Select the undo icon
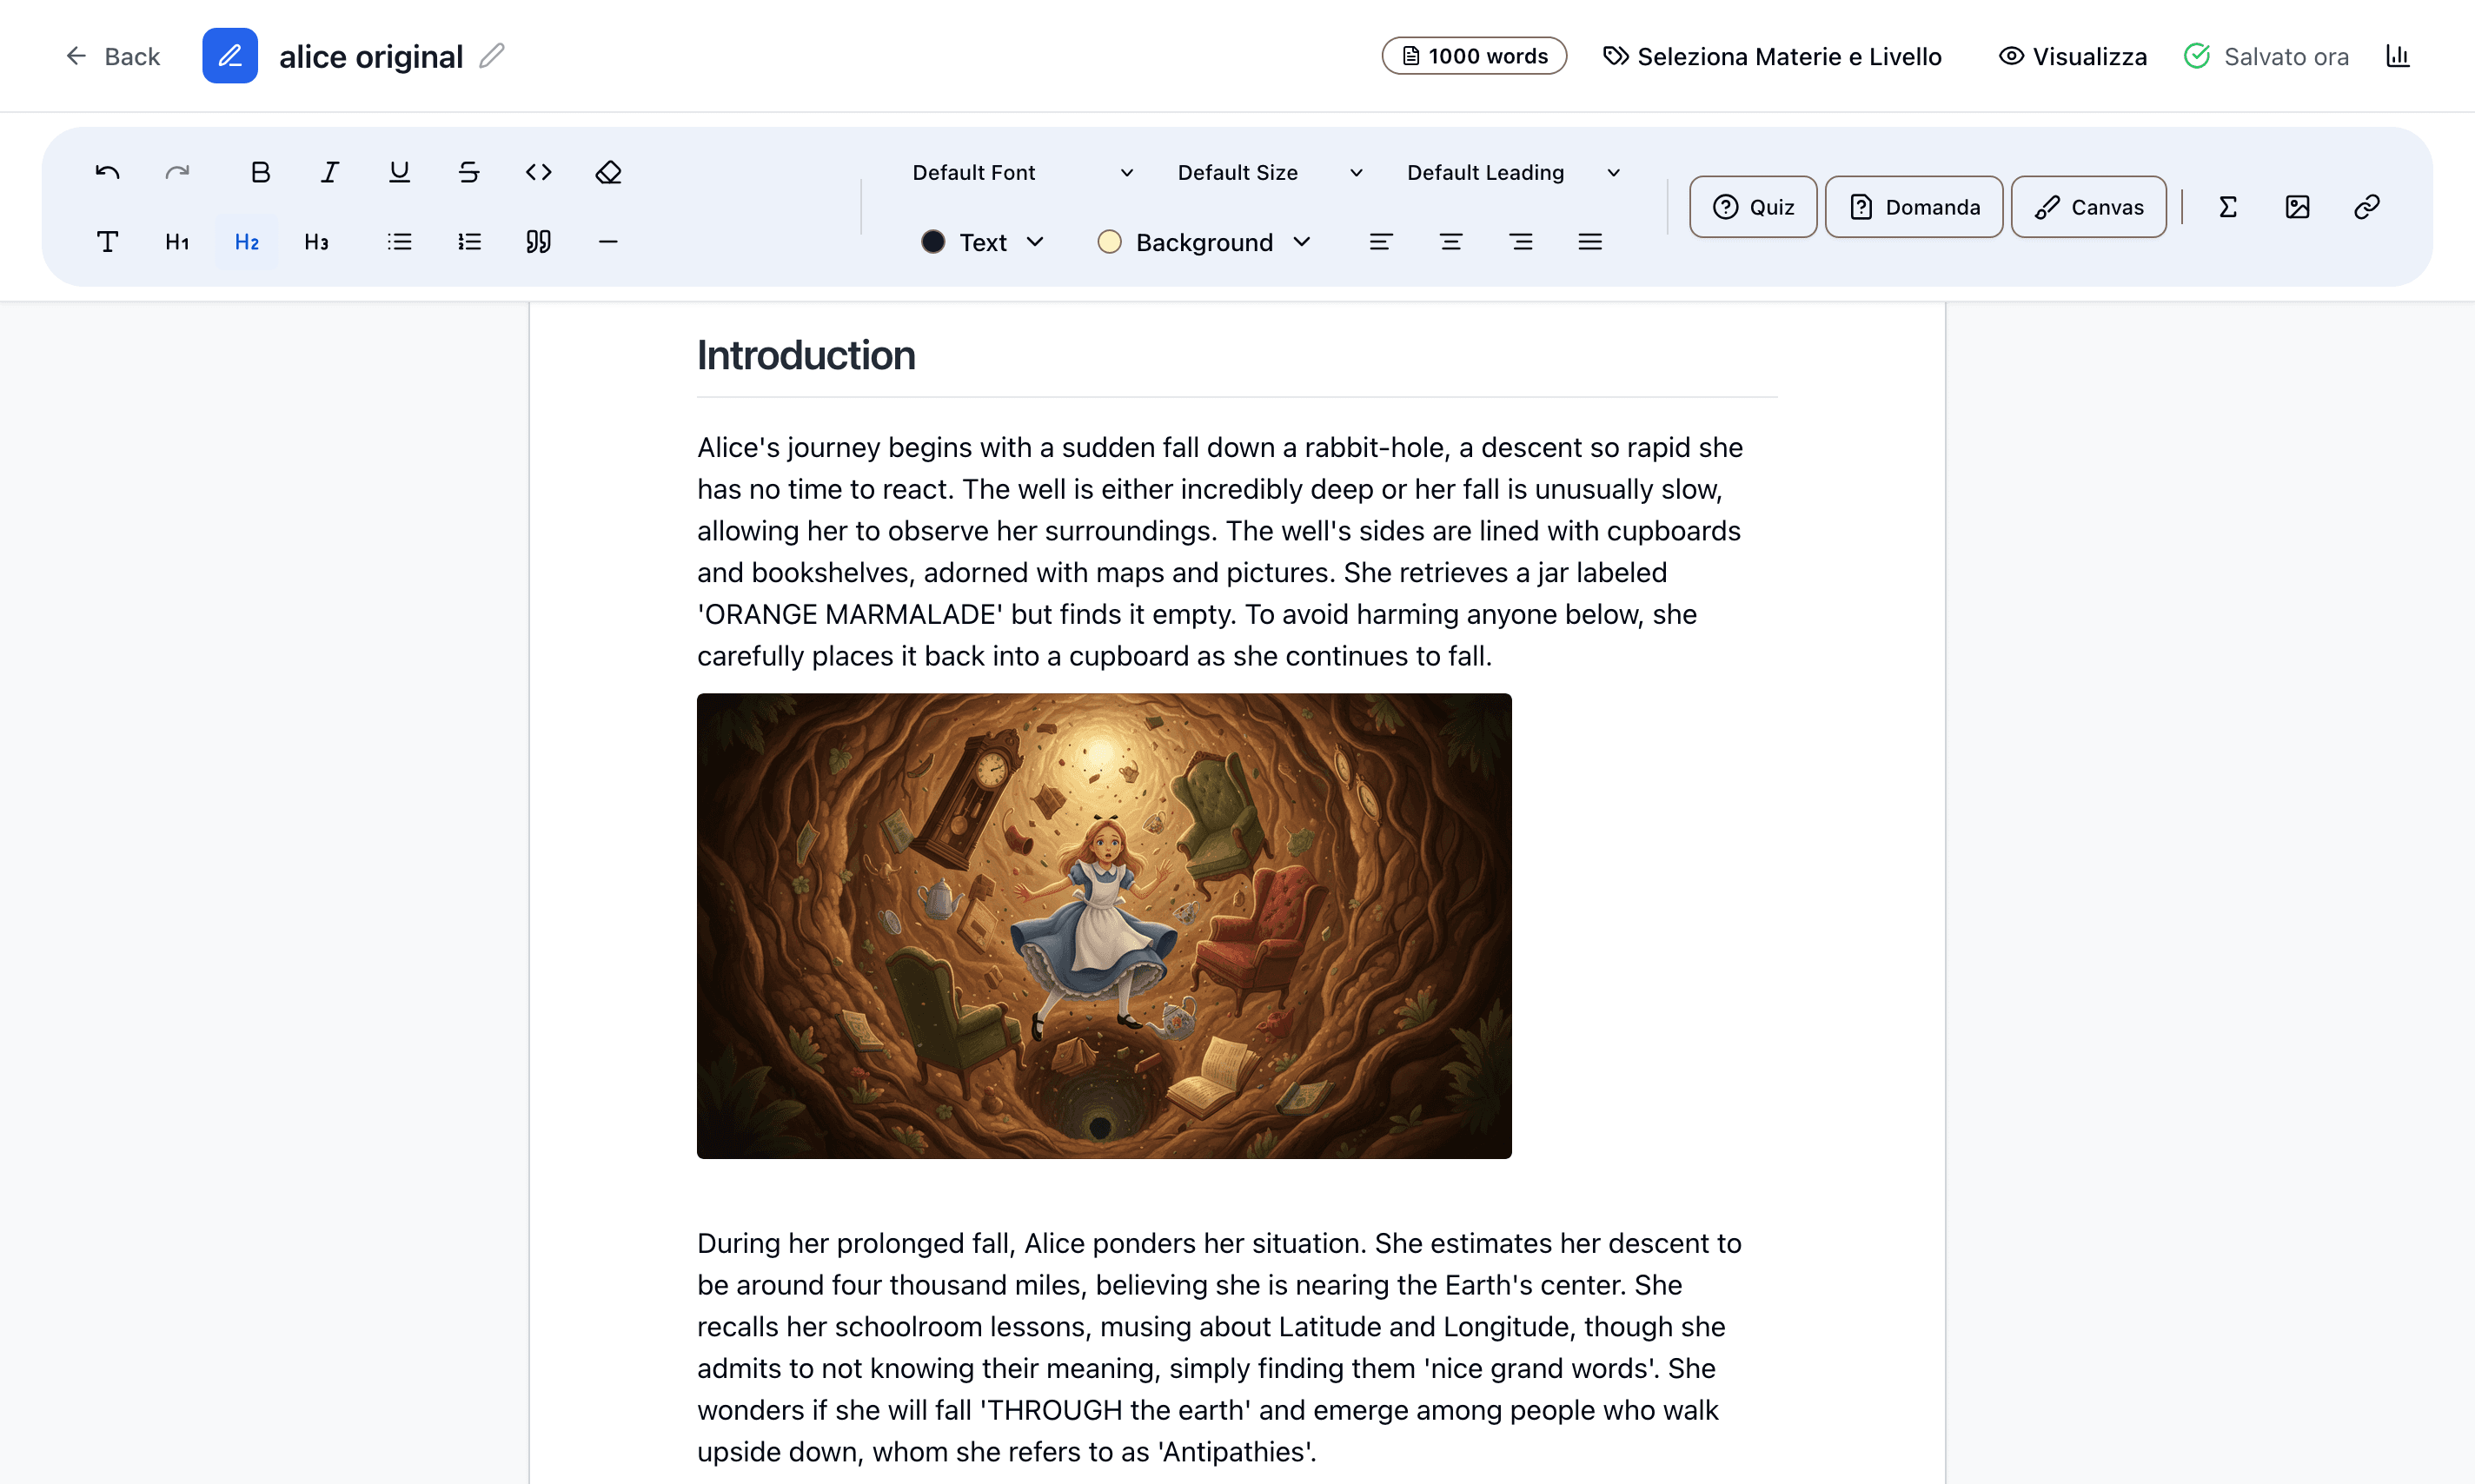Image resolution: width=2475 pixels, height=1484 pixels. click(106, 171)
